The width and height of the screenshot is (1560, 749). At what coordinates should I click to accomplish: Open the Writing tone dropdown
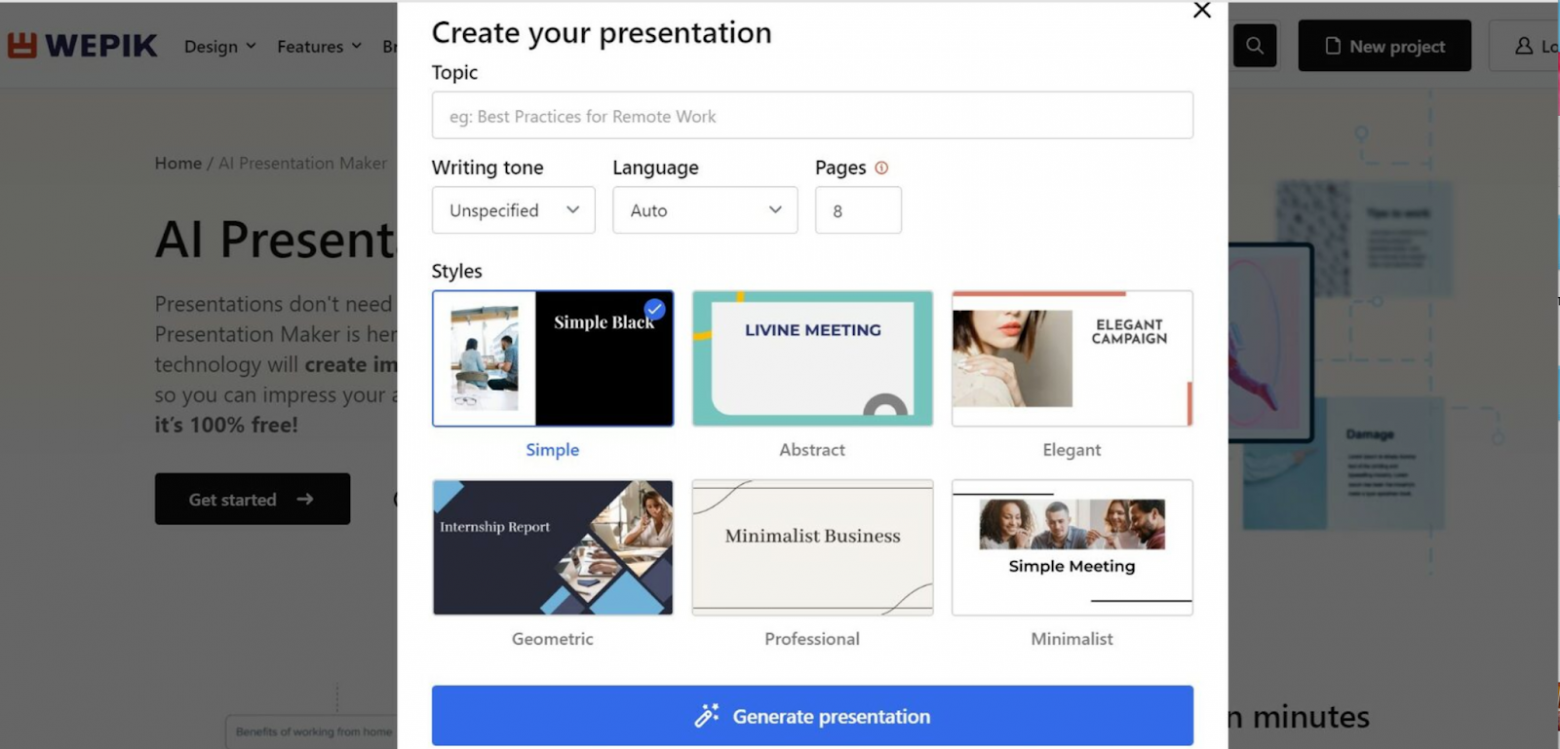[x=513, y=210]
